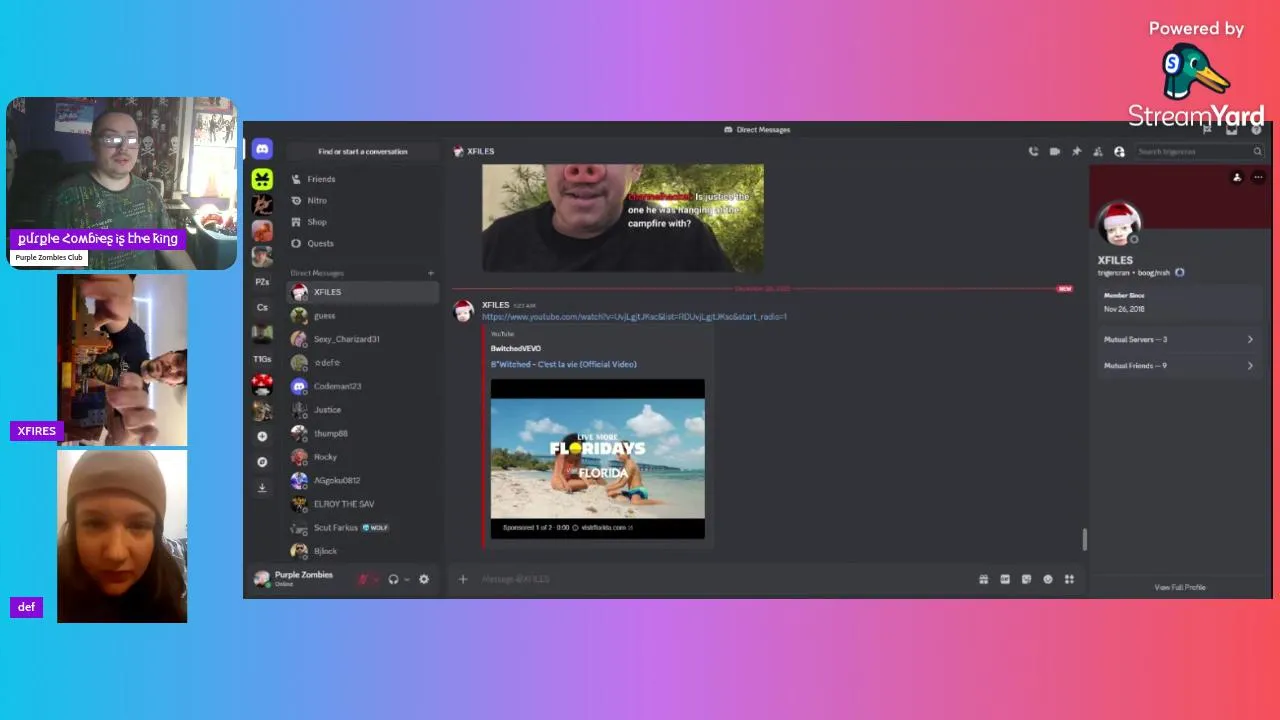Select AGgoku0812 direct message
This screenshot has width=1280, height=720.
[x=362, y=481]
